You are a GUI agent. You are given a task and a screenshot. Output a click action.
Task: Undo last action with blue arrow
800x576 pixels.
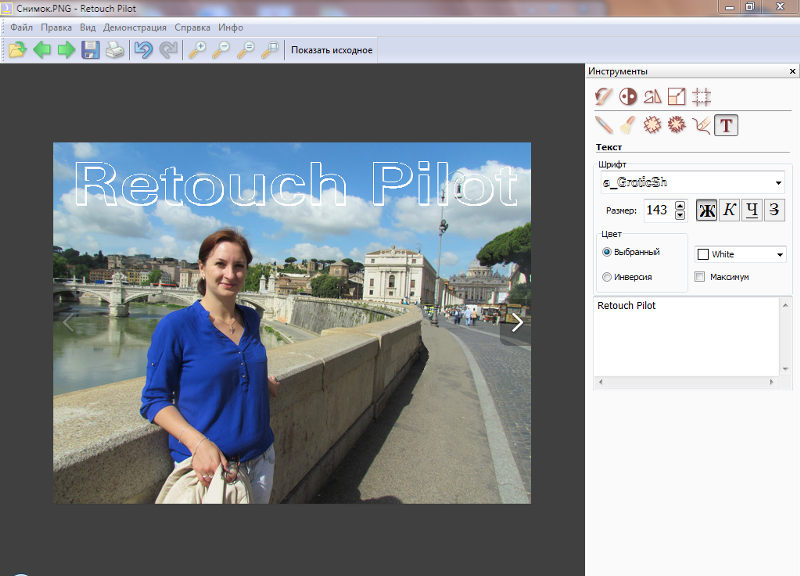(144, 50)
